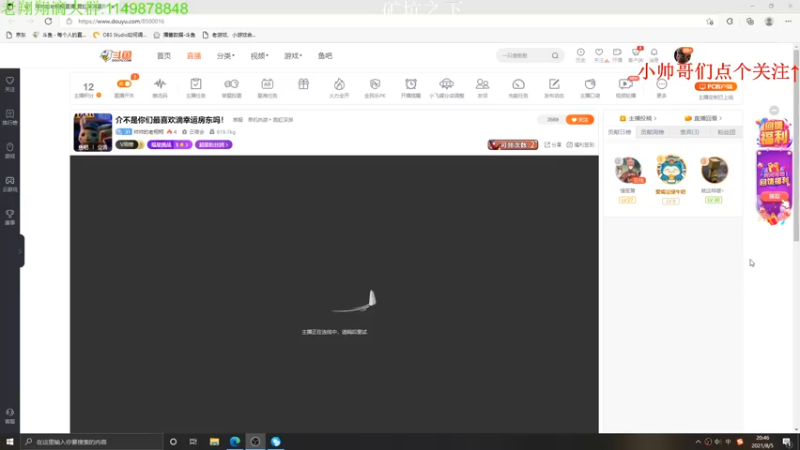Click the two-person friends icon in toolbar
800x450 pixels.
[x=482, y=84]
